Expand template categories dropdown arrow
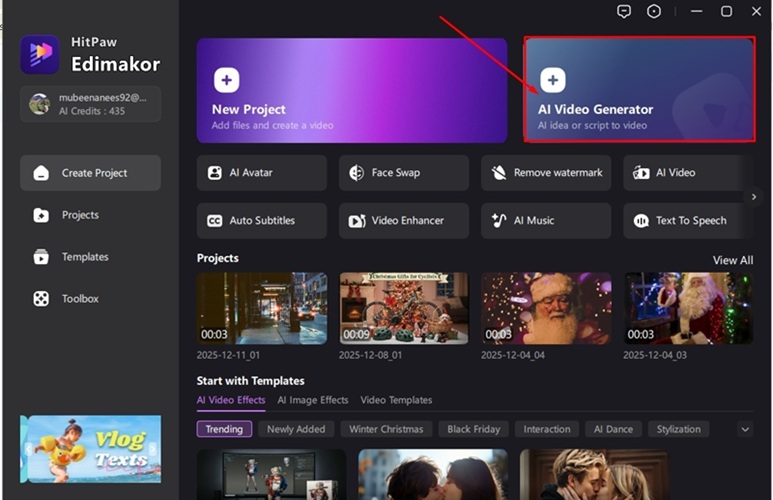The height and width of the screenshot is (500, 773). 744,429
